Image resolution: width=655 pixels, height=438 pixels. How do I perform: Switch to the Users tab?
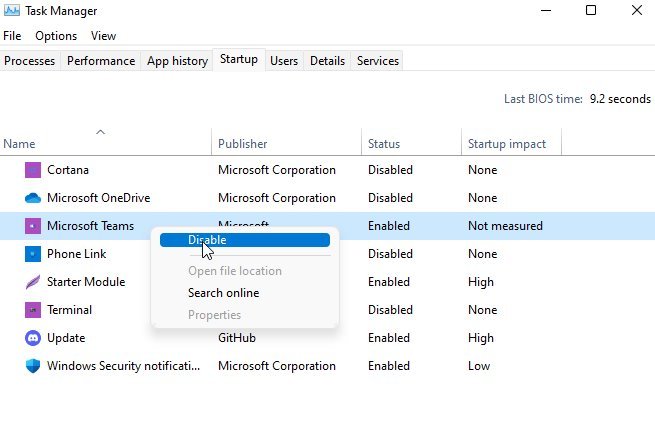[284, 61]
